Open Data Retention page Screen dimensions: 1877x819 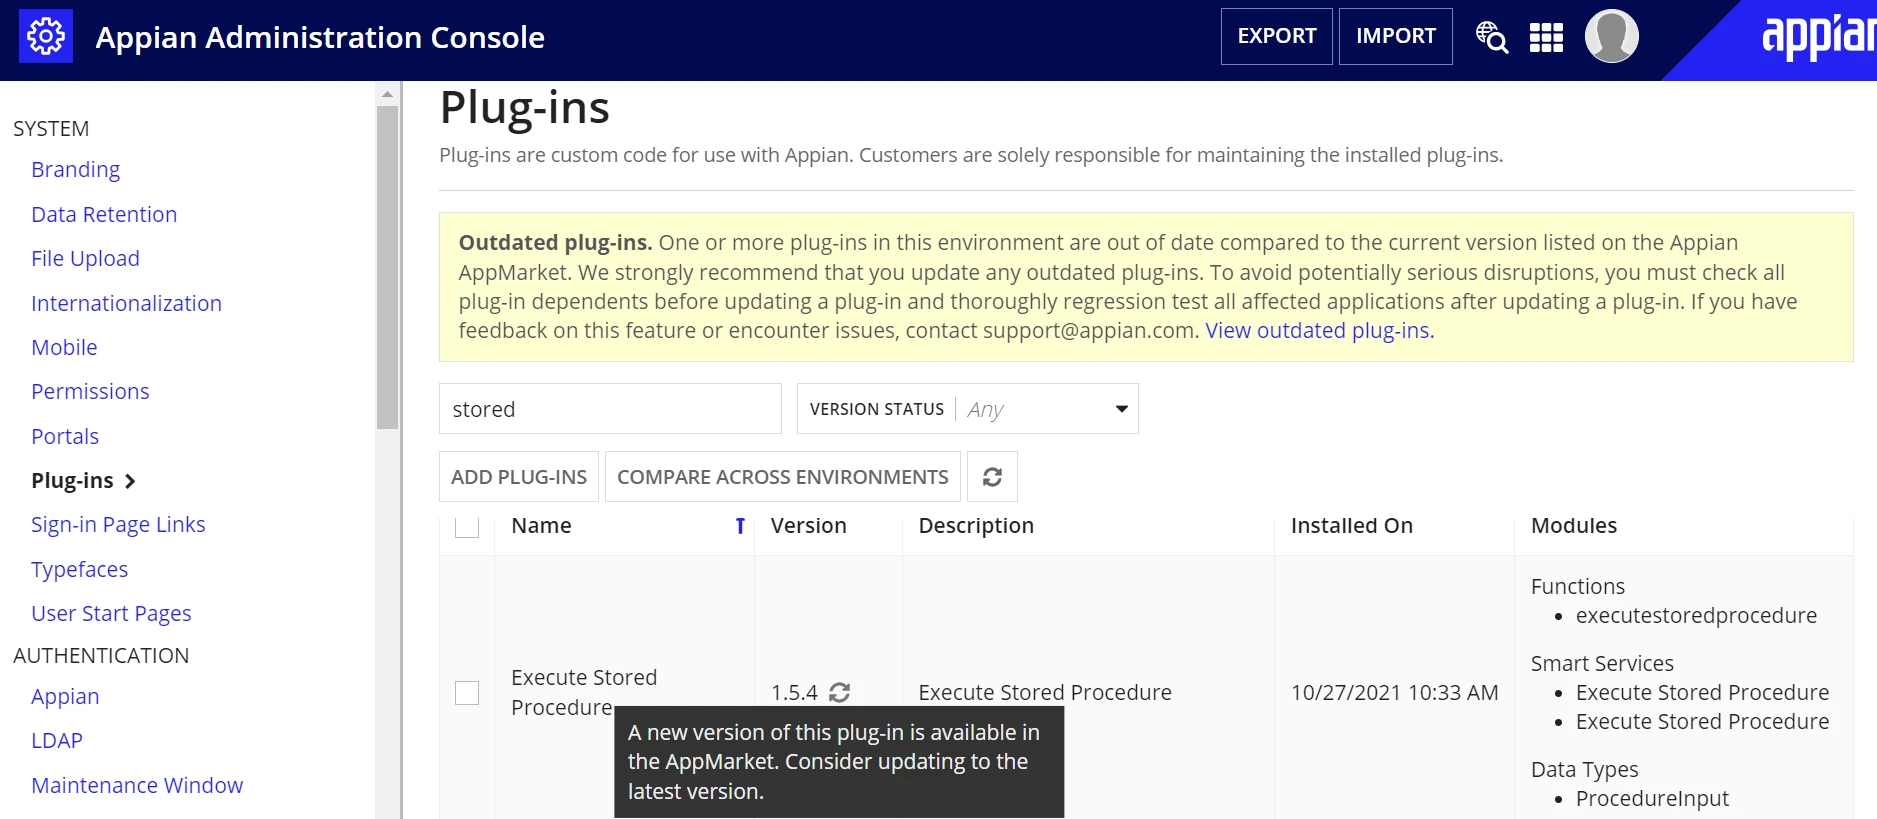104,214
